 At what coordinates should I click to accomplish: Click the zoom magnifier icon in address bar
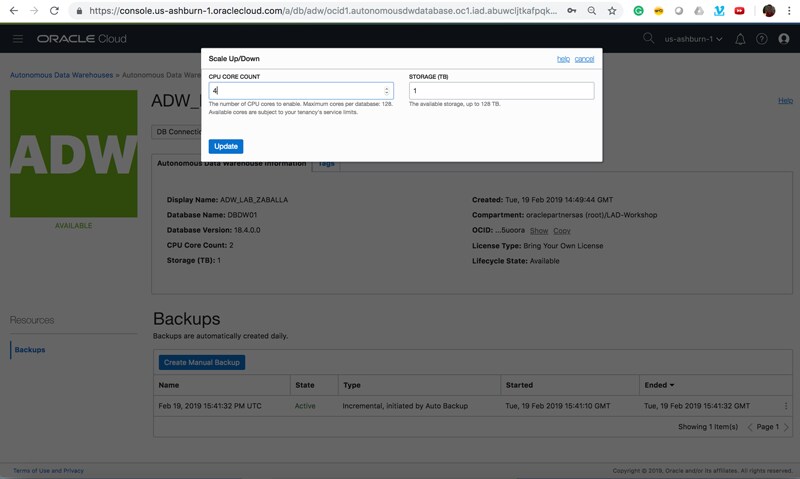tap(591, 11)
